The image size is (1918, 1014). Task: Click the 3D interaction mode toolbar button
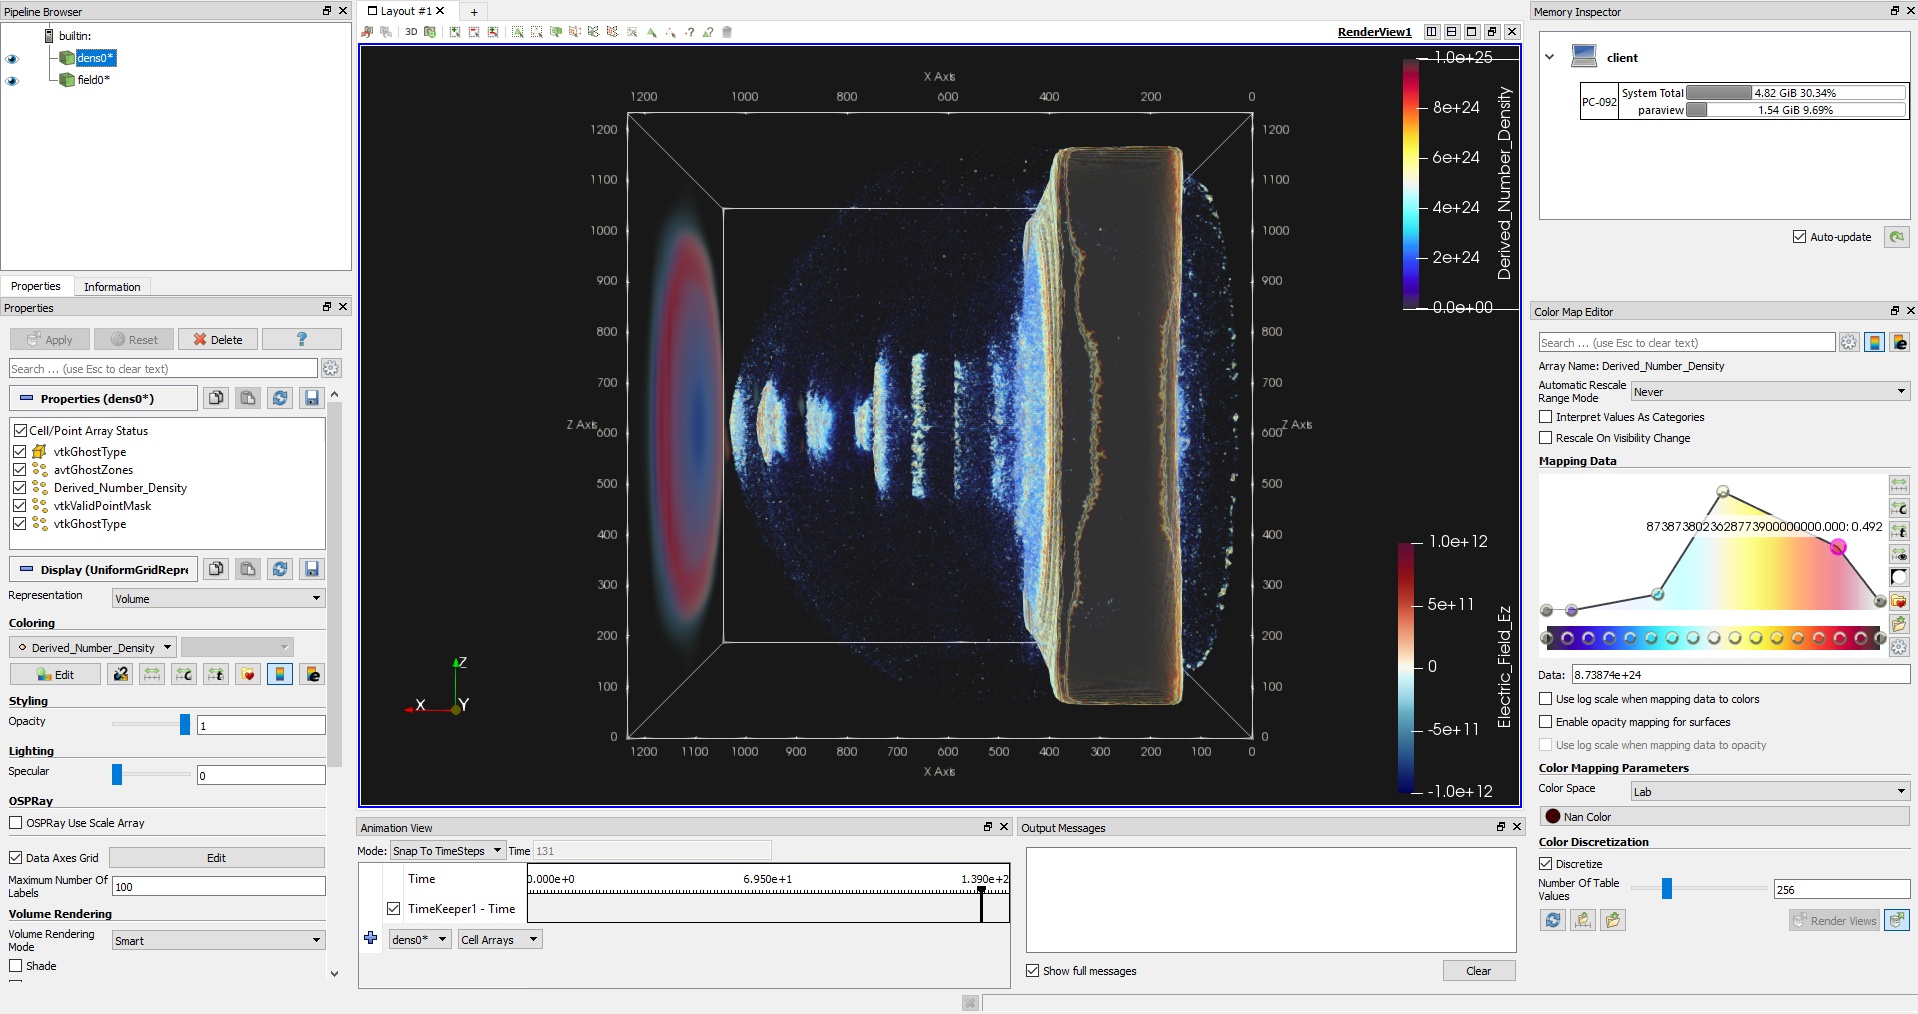pos(410,32)
